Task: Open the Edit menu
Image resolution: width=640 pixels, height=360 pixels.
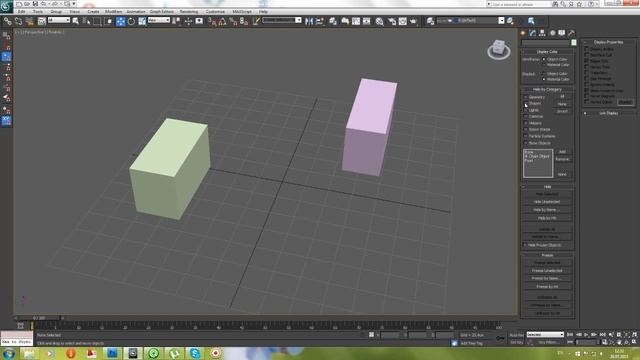Action: click(x=21, y=11)
